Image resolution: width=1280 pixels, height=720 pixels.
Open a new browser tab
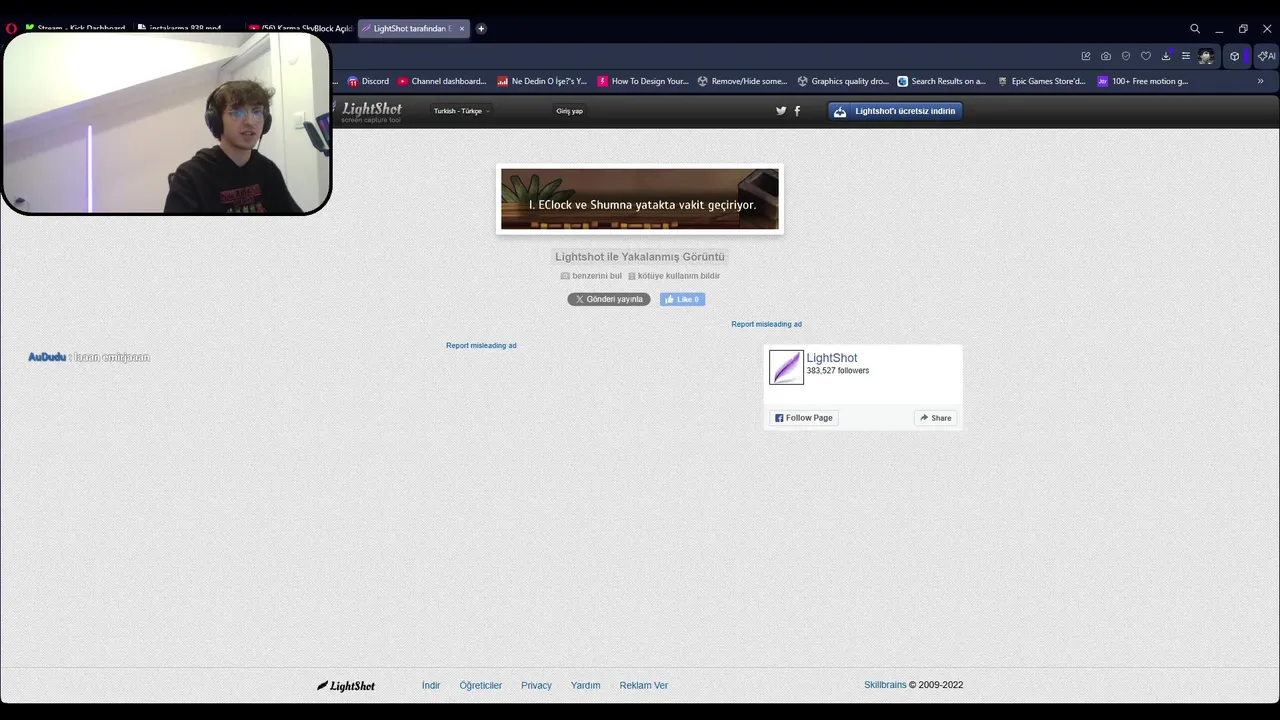pyautogui.click(x=481, y=28)
